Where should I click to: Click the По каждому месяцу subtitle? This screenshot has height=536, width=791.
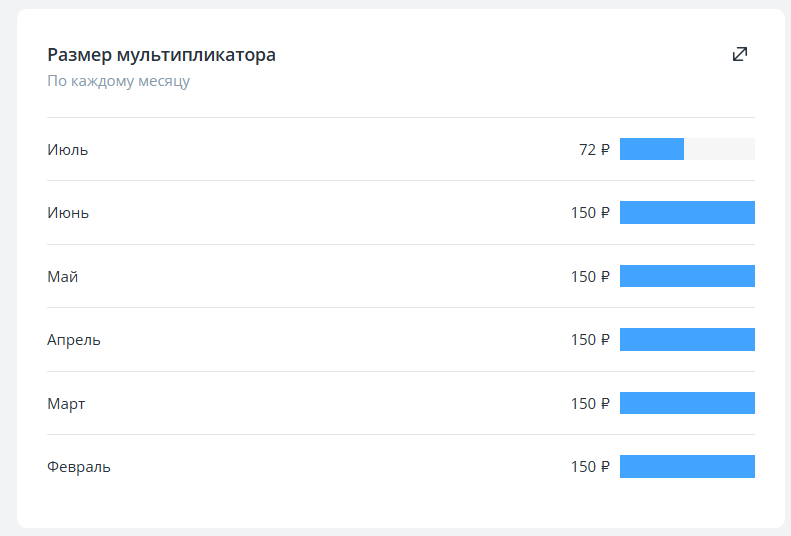(118, 81)
